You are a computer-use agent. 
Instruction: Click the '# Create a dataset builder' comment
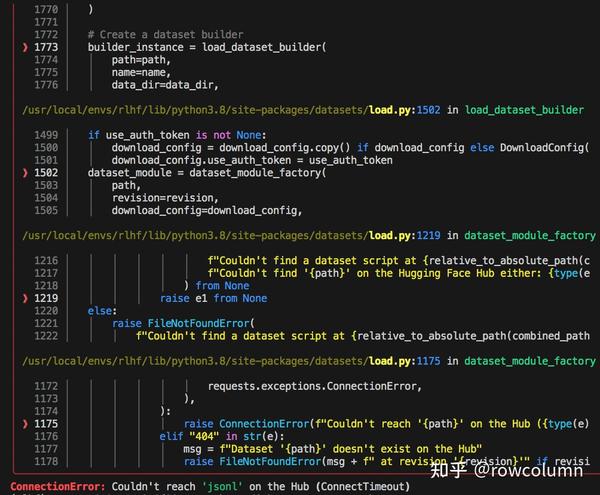point(165,35)
